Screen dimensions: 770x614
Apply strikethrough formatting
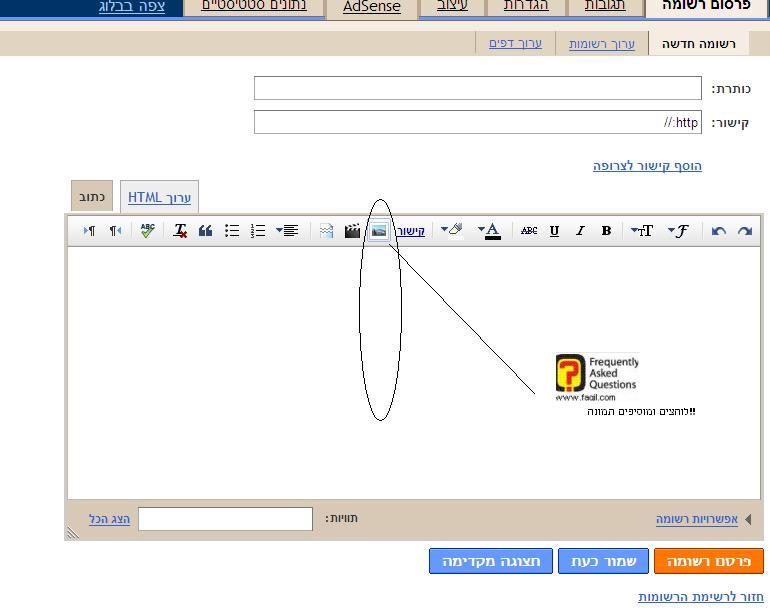529,231
